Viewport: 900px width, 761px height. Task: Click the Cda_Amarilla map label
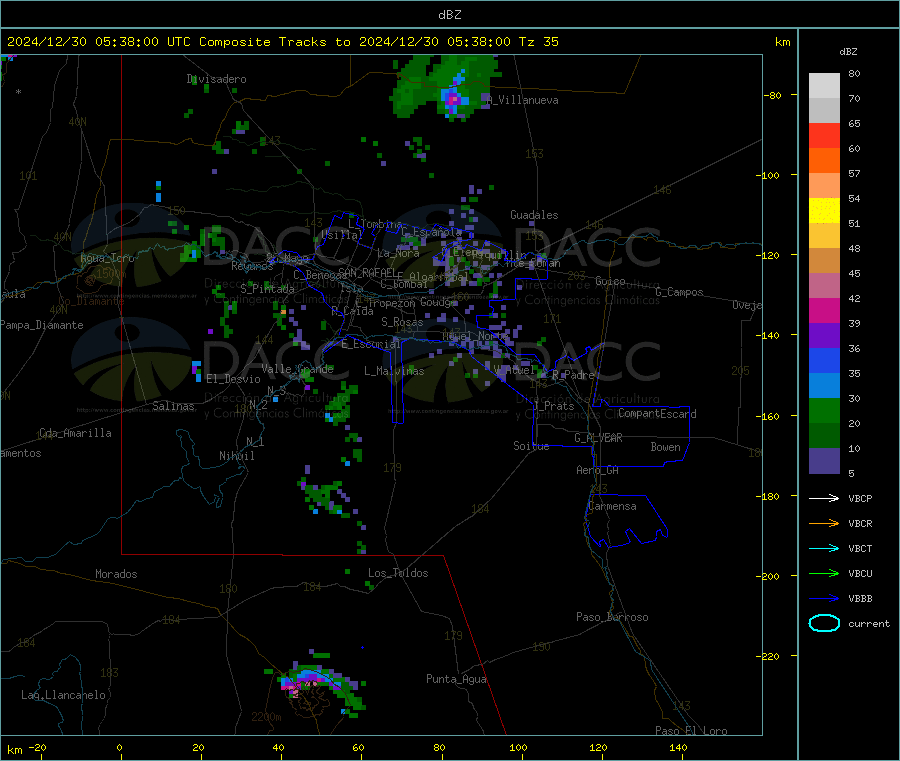[x=75, y=433]
